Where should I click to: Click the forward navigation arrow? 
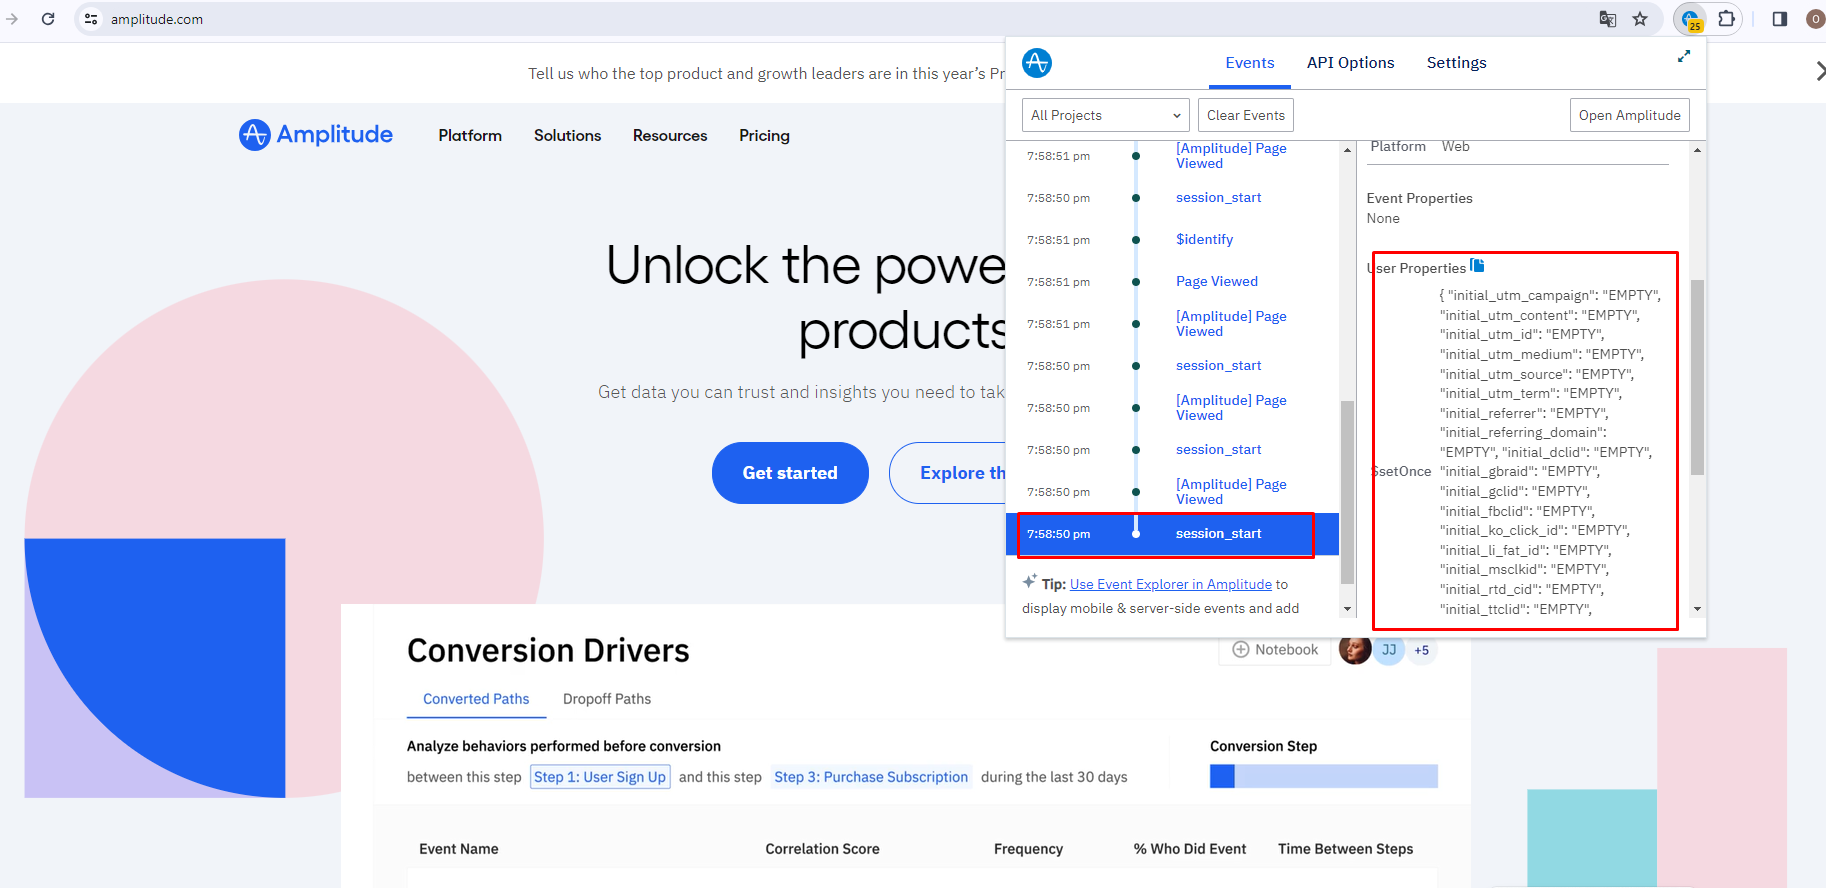point(12,19)
